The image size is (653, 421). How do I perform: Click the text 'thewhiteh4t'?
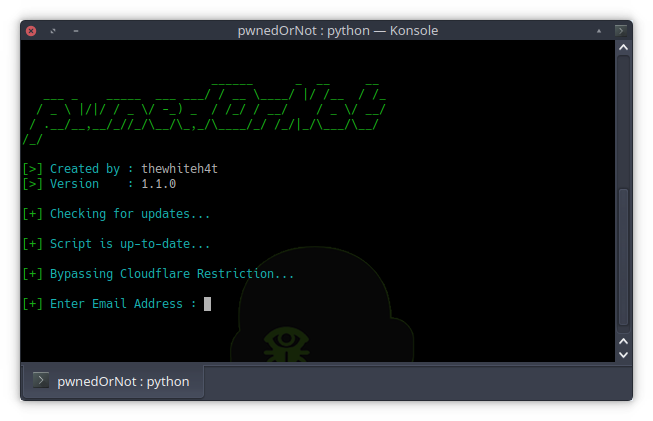tap(179, 169)
